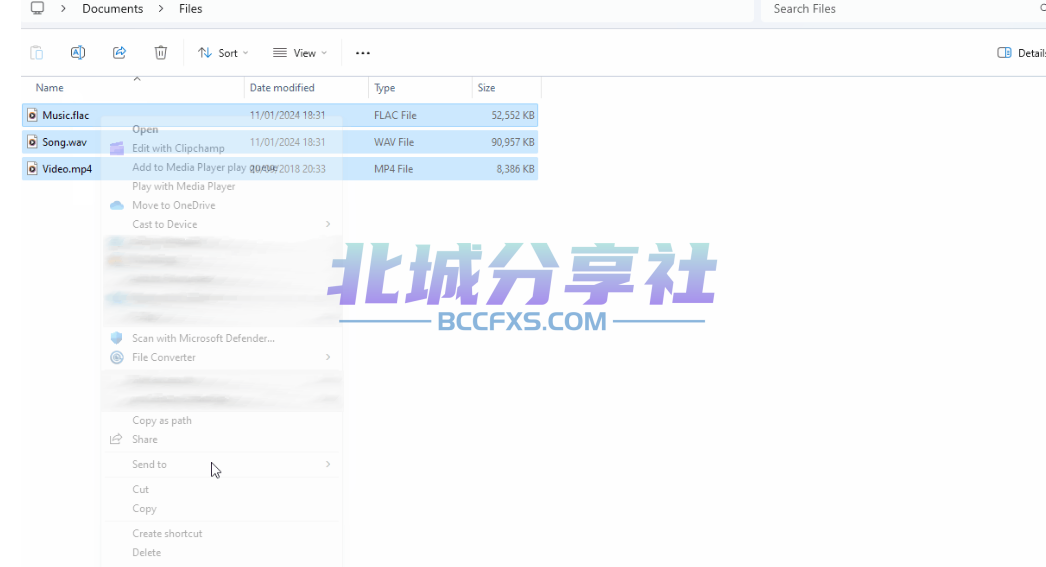Image resolution: width=1046 pixels, height=567 pixels.
Task: Sort by the Size column header
Action: pyautogui.click(x=506, y=87)
